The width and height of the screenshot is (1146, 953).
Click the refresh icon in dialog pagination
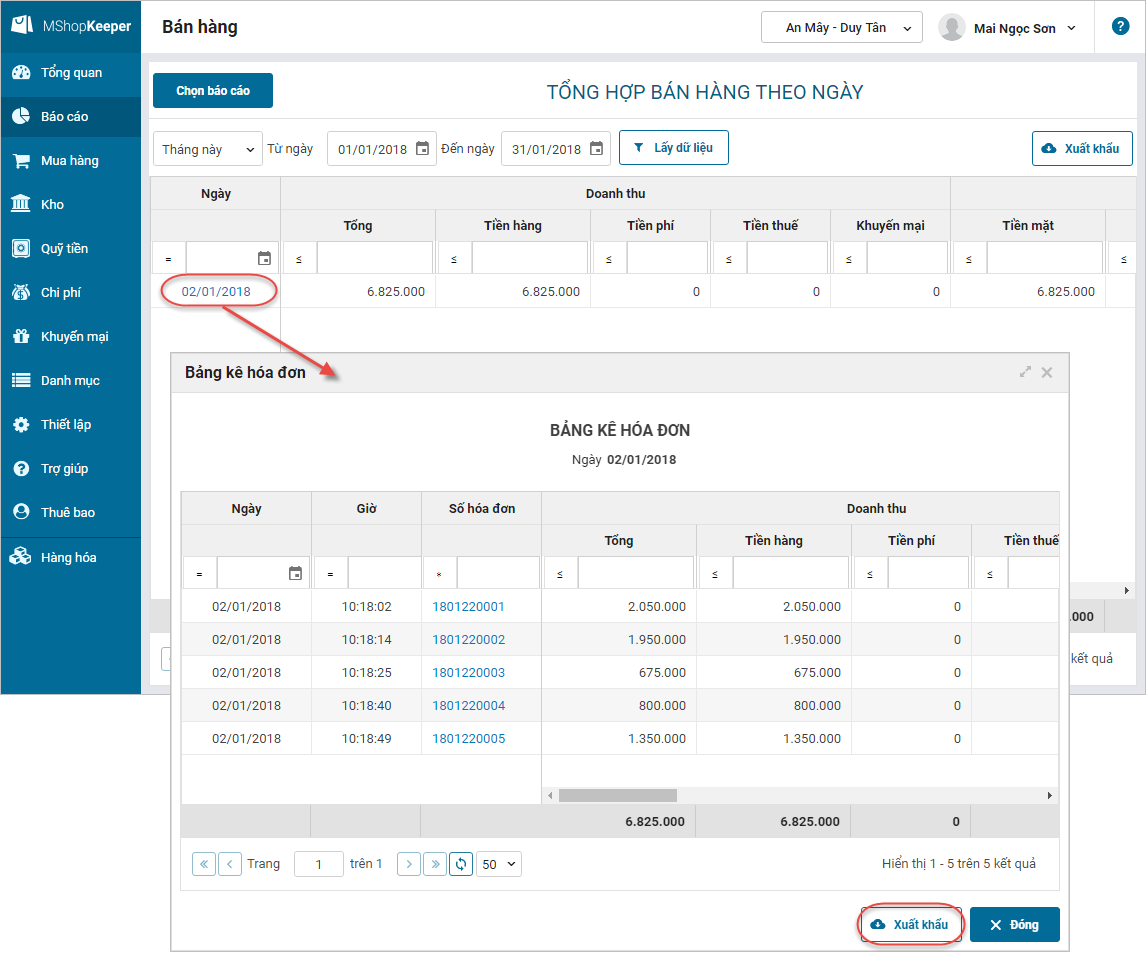coord(460,864)
